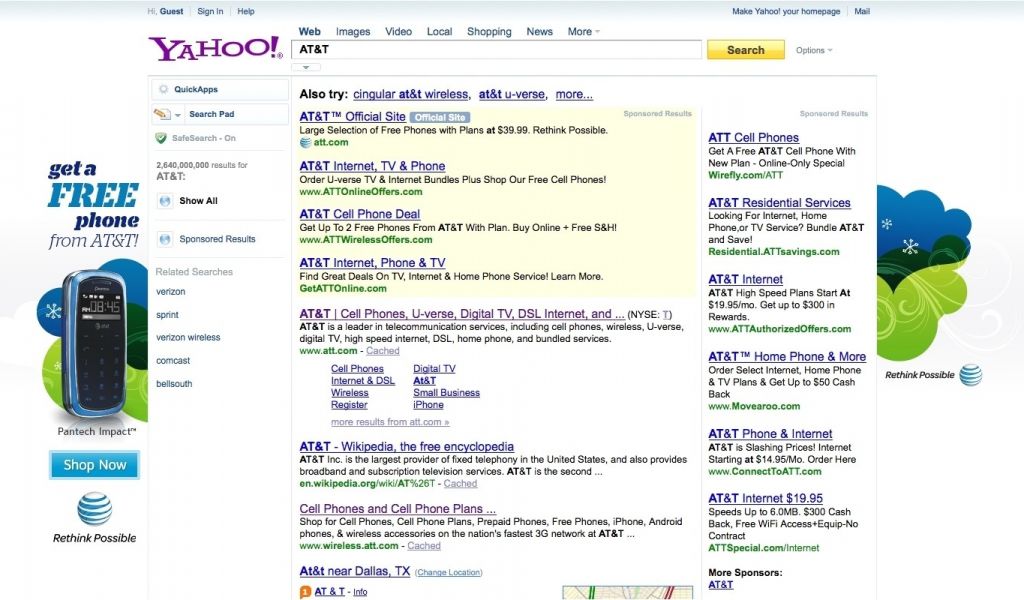Toggle the SafeSearch - On setting

[203, 138]
